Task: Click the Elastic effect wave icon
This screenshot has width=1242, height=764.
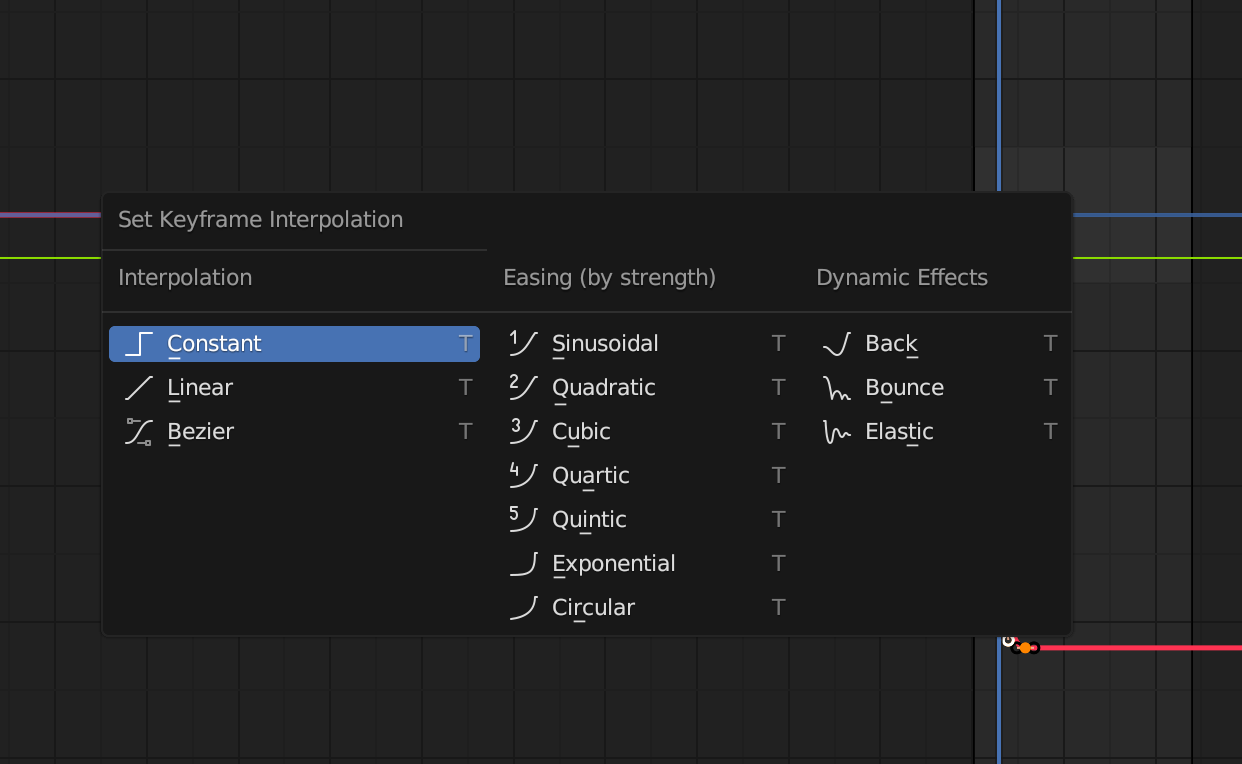Action: 837,432
